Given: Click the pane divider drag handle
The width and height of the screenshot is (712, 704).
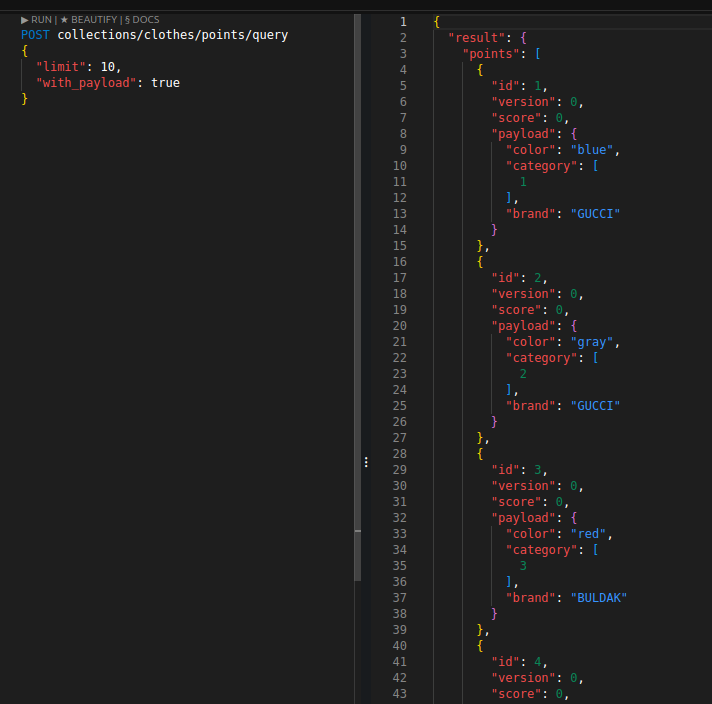Looking at the screenshot, I should click(366, 462).
